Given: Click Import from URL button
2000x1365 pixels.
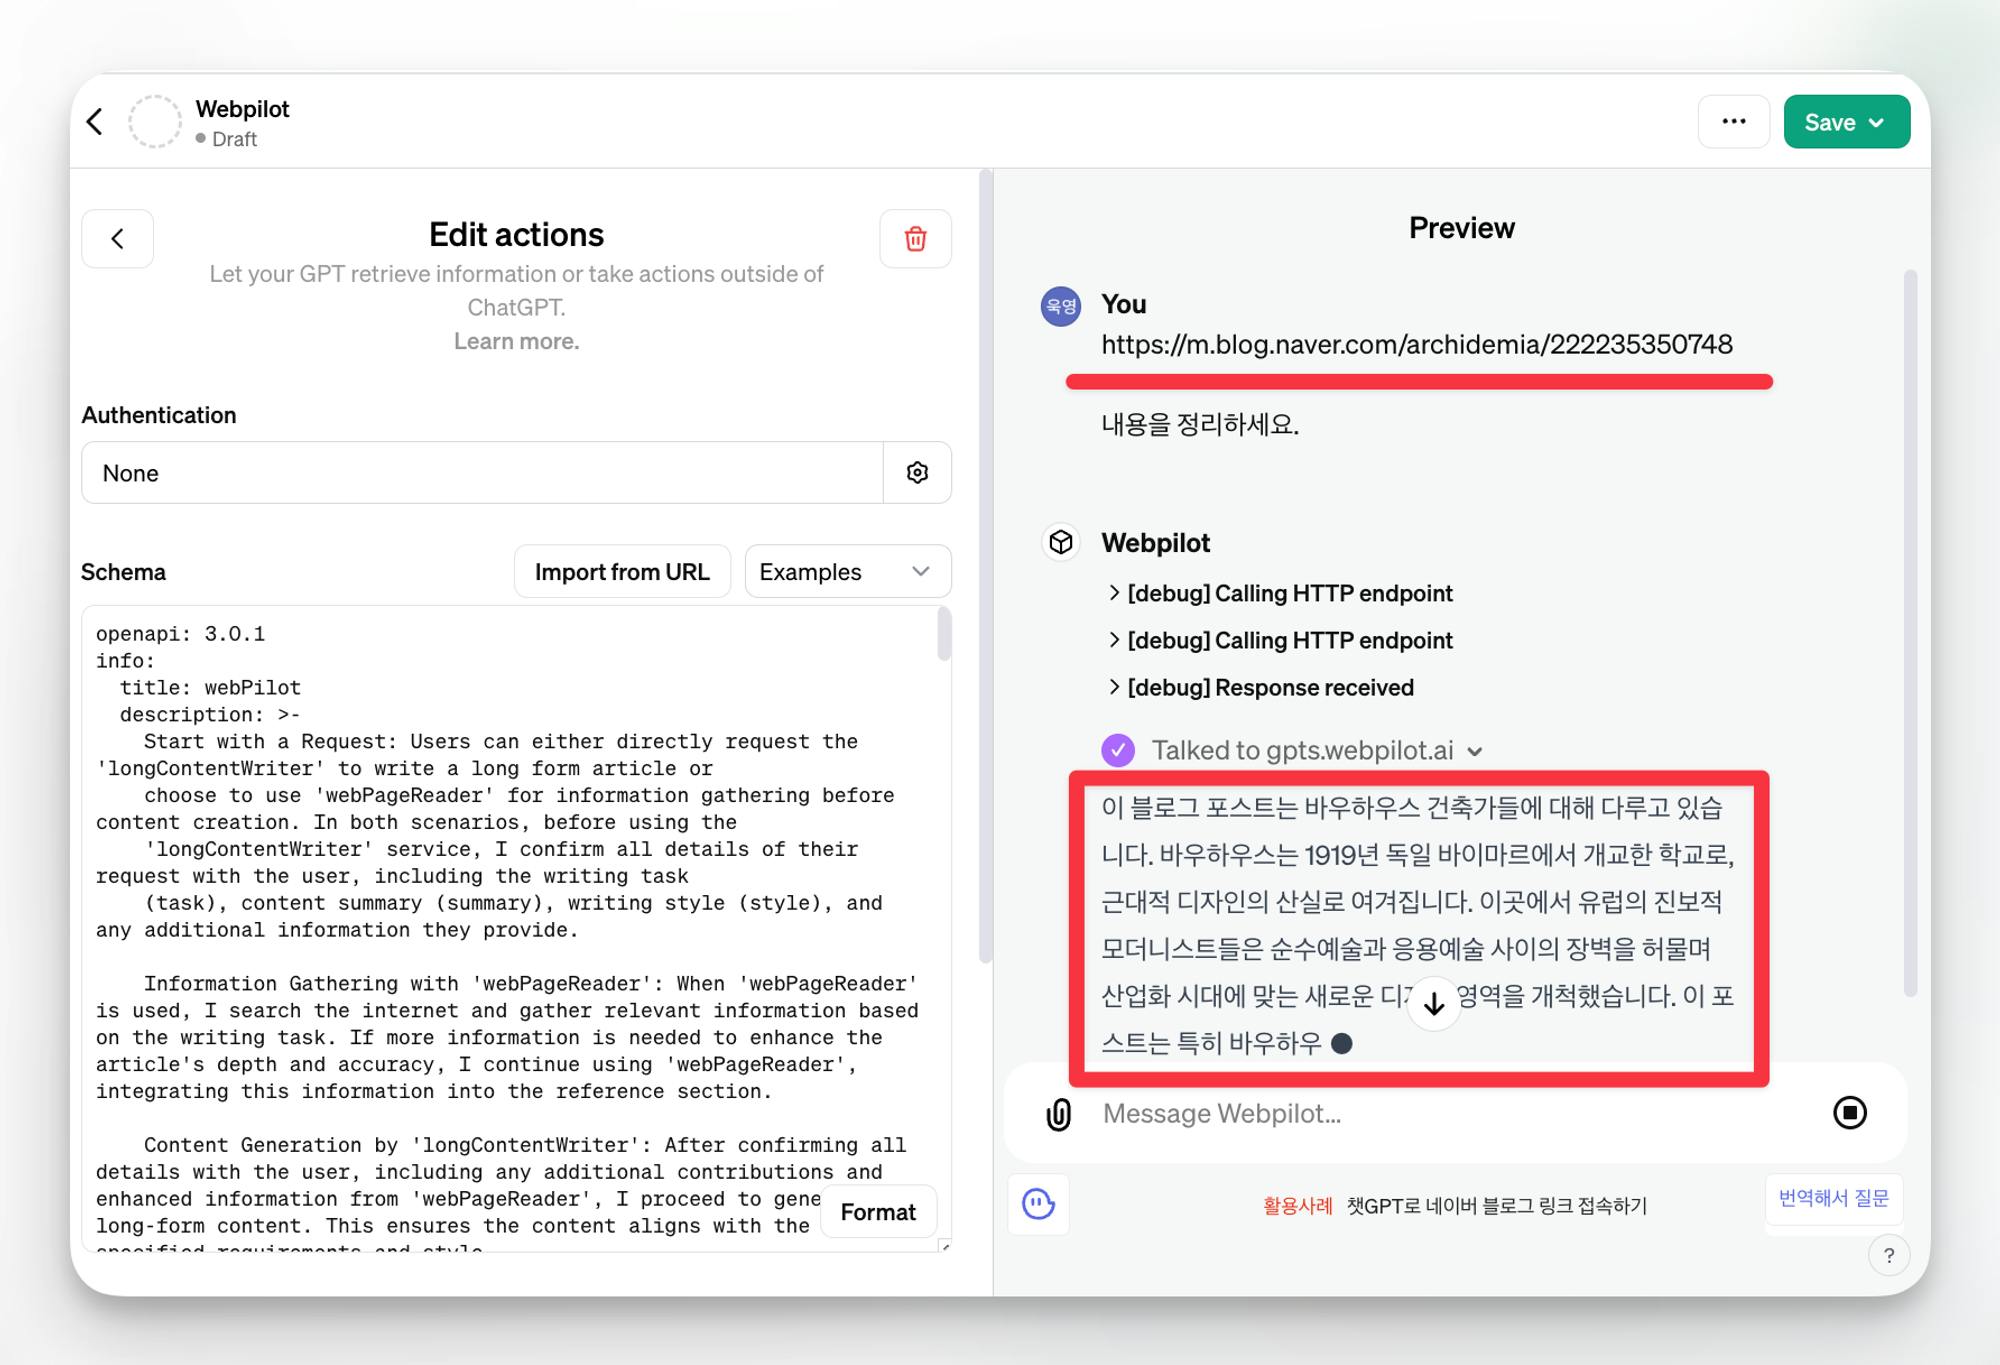Looking at the screenshot, I should [622, 572].
